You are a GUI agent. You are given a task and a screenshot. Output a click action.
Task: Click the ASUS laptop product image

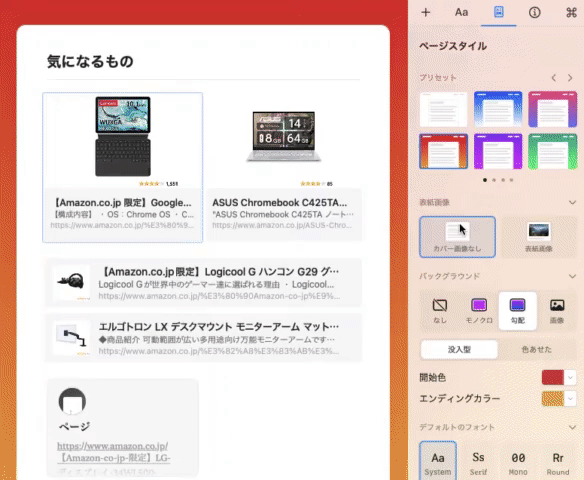tap(284, 136)
